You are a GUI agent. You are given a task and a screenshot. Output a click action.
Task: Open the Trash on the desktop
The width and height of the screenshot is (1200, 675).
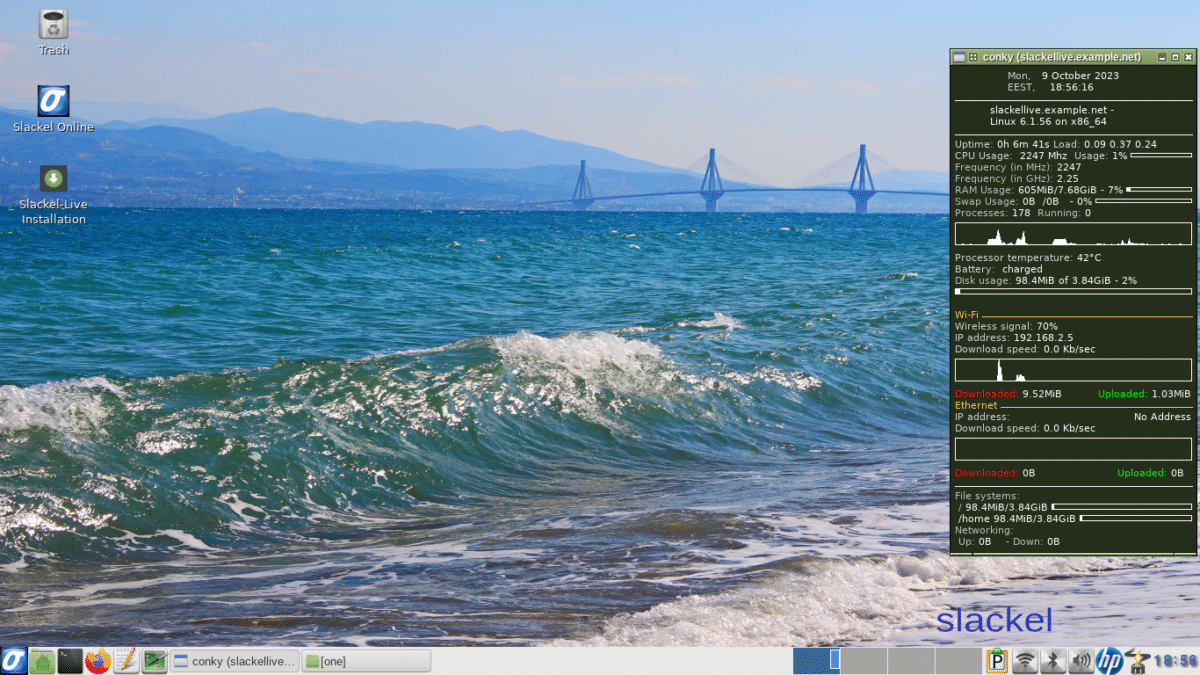click(x=51, y=25)
